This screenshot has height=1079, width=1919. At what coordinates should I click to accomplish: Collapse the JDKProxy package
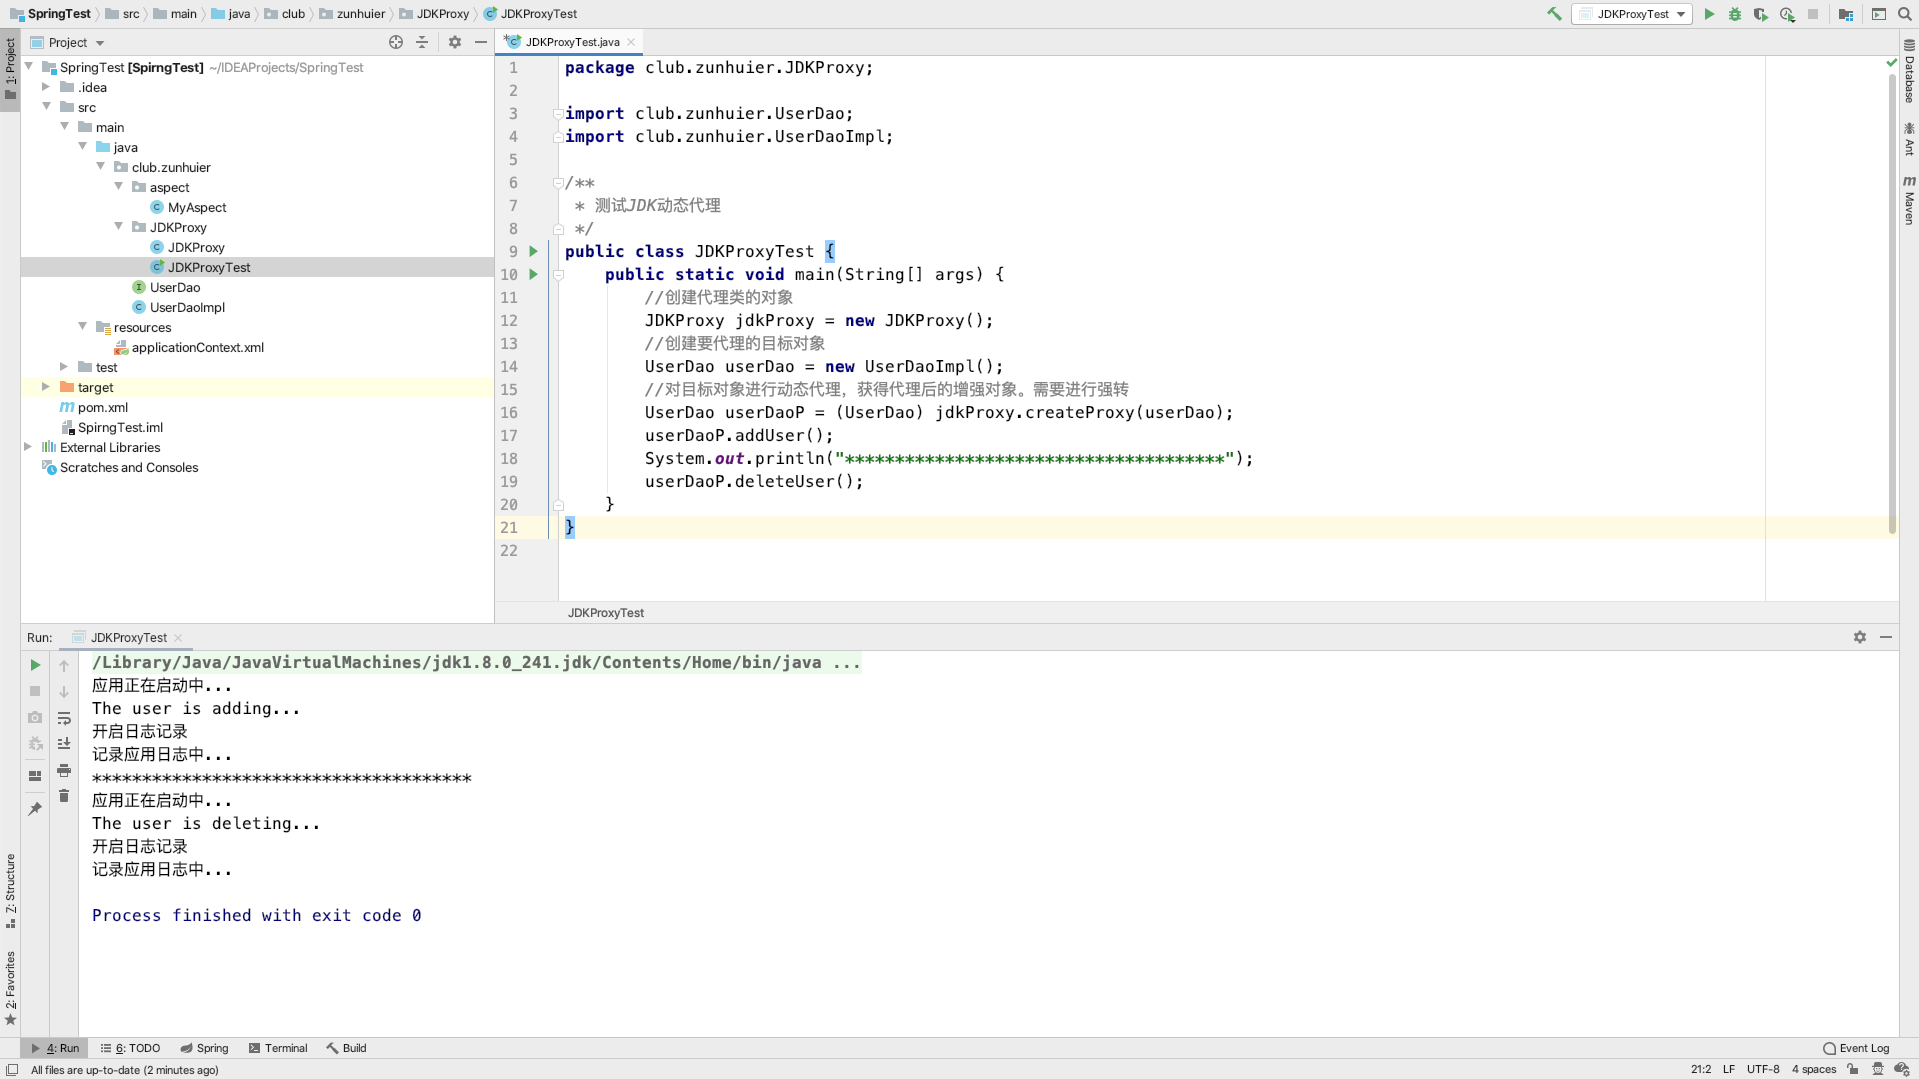[118, 227]
